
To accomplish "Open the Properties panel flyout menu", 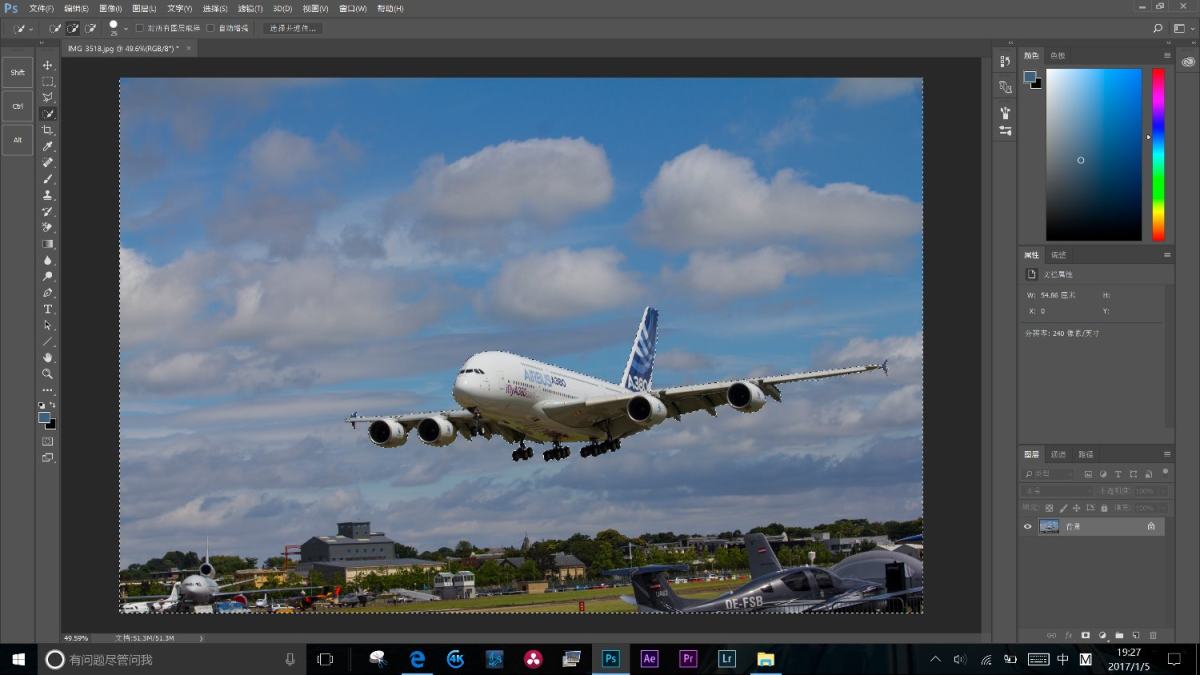I will tap(1167, 255).
